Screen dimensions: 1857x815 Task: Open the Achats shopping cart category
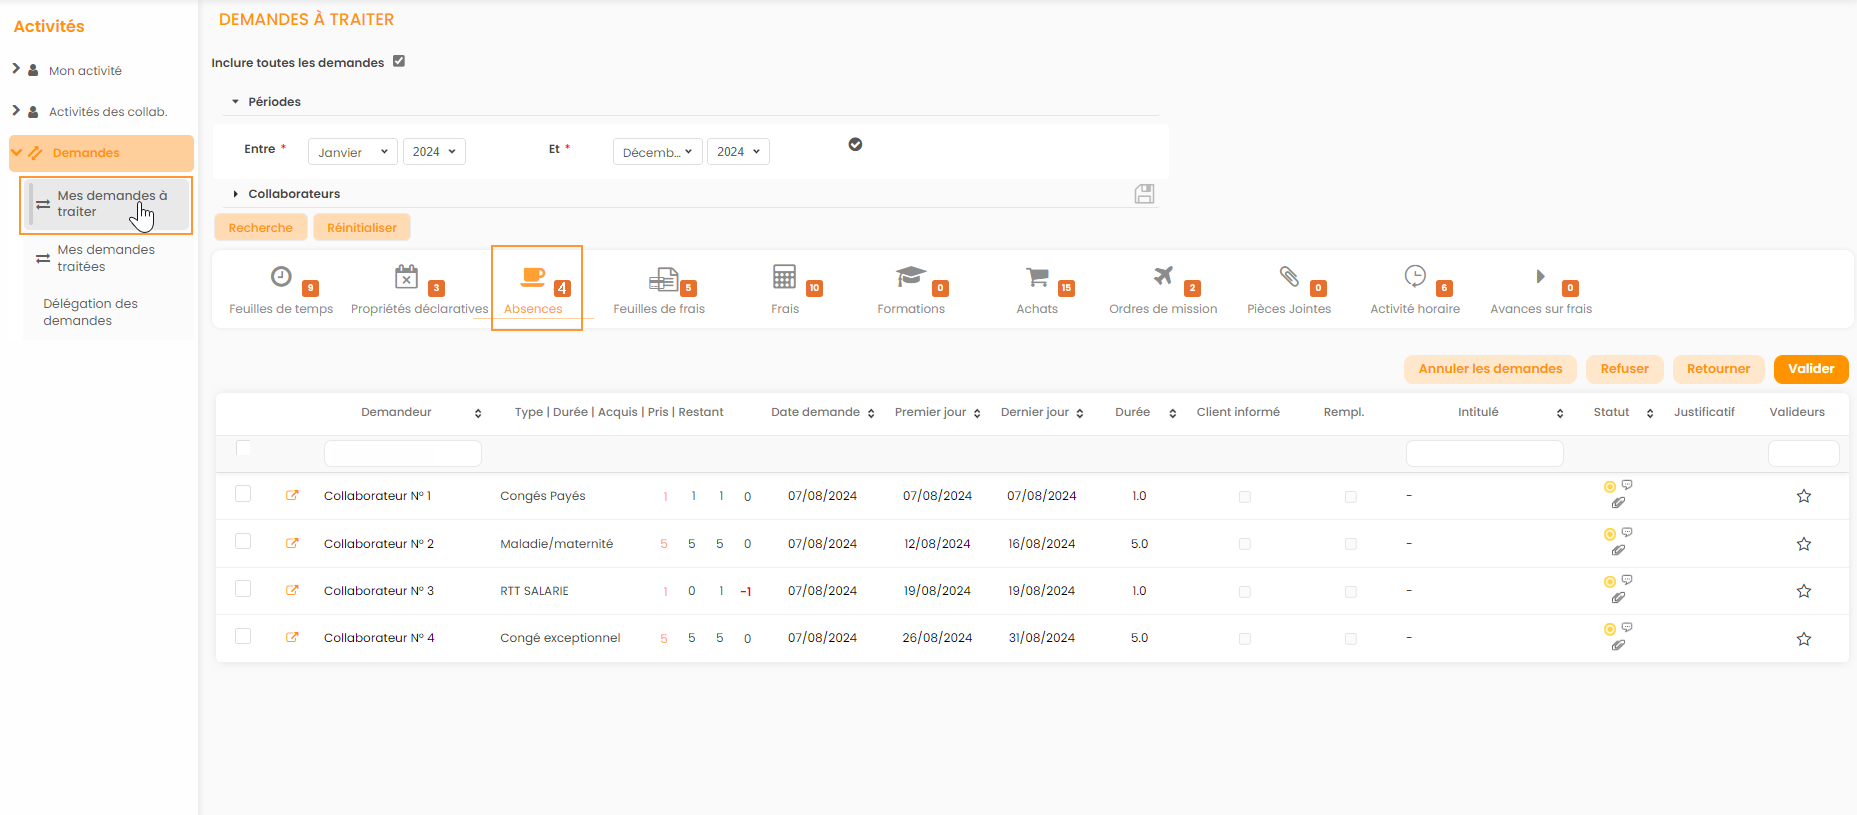(1037, 289)
